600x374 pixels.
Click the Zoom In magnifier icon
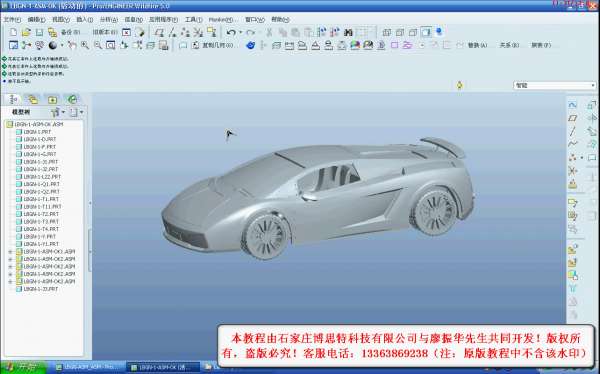coord(85,45)
